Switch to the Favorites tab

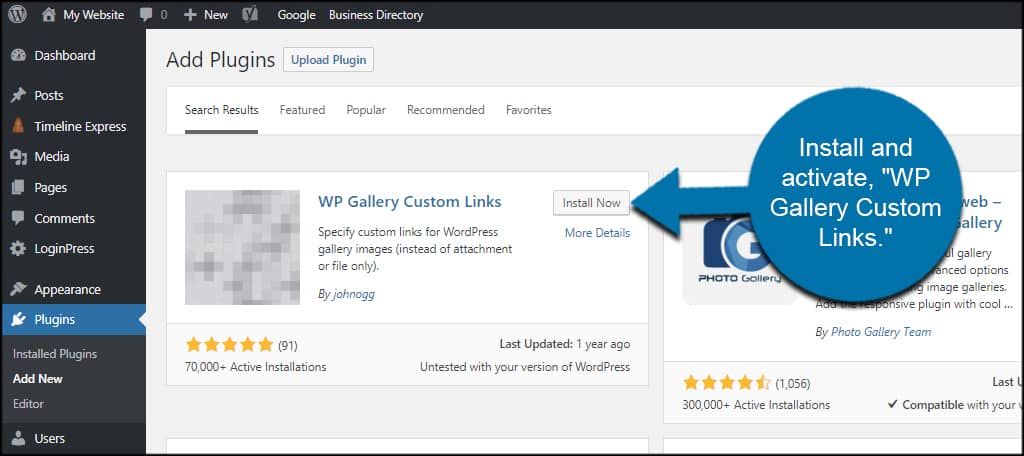[x=529, y=110]
